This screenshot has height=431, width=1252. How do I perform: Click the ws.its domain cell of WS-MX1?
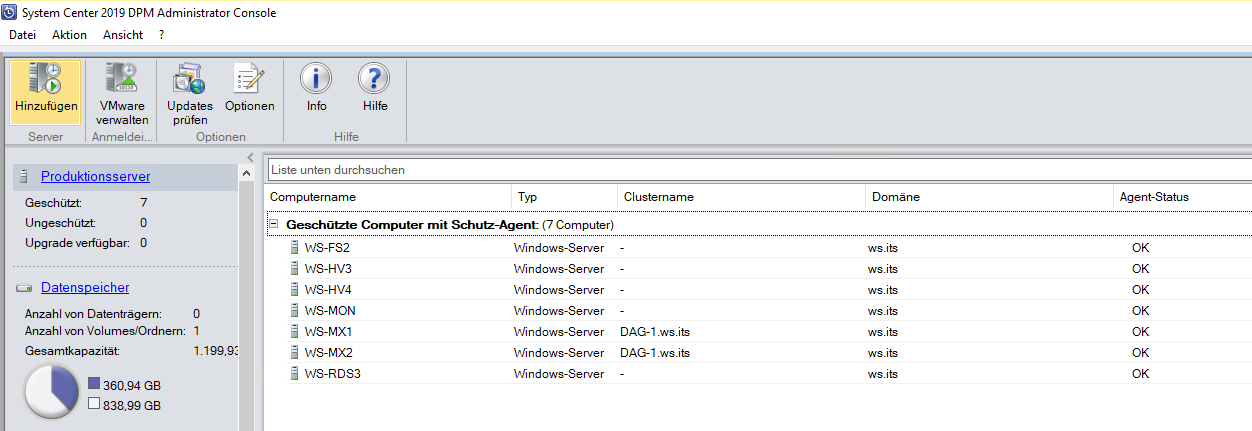883,331
